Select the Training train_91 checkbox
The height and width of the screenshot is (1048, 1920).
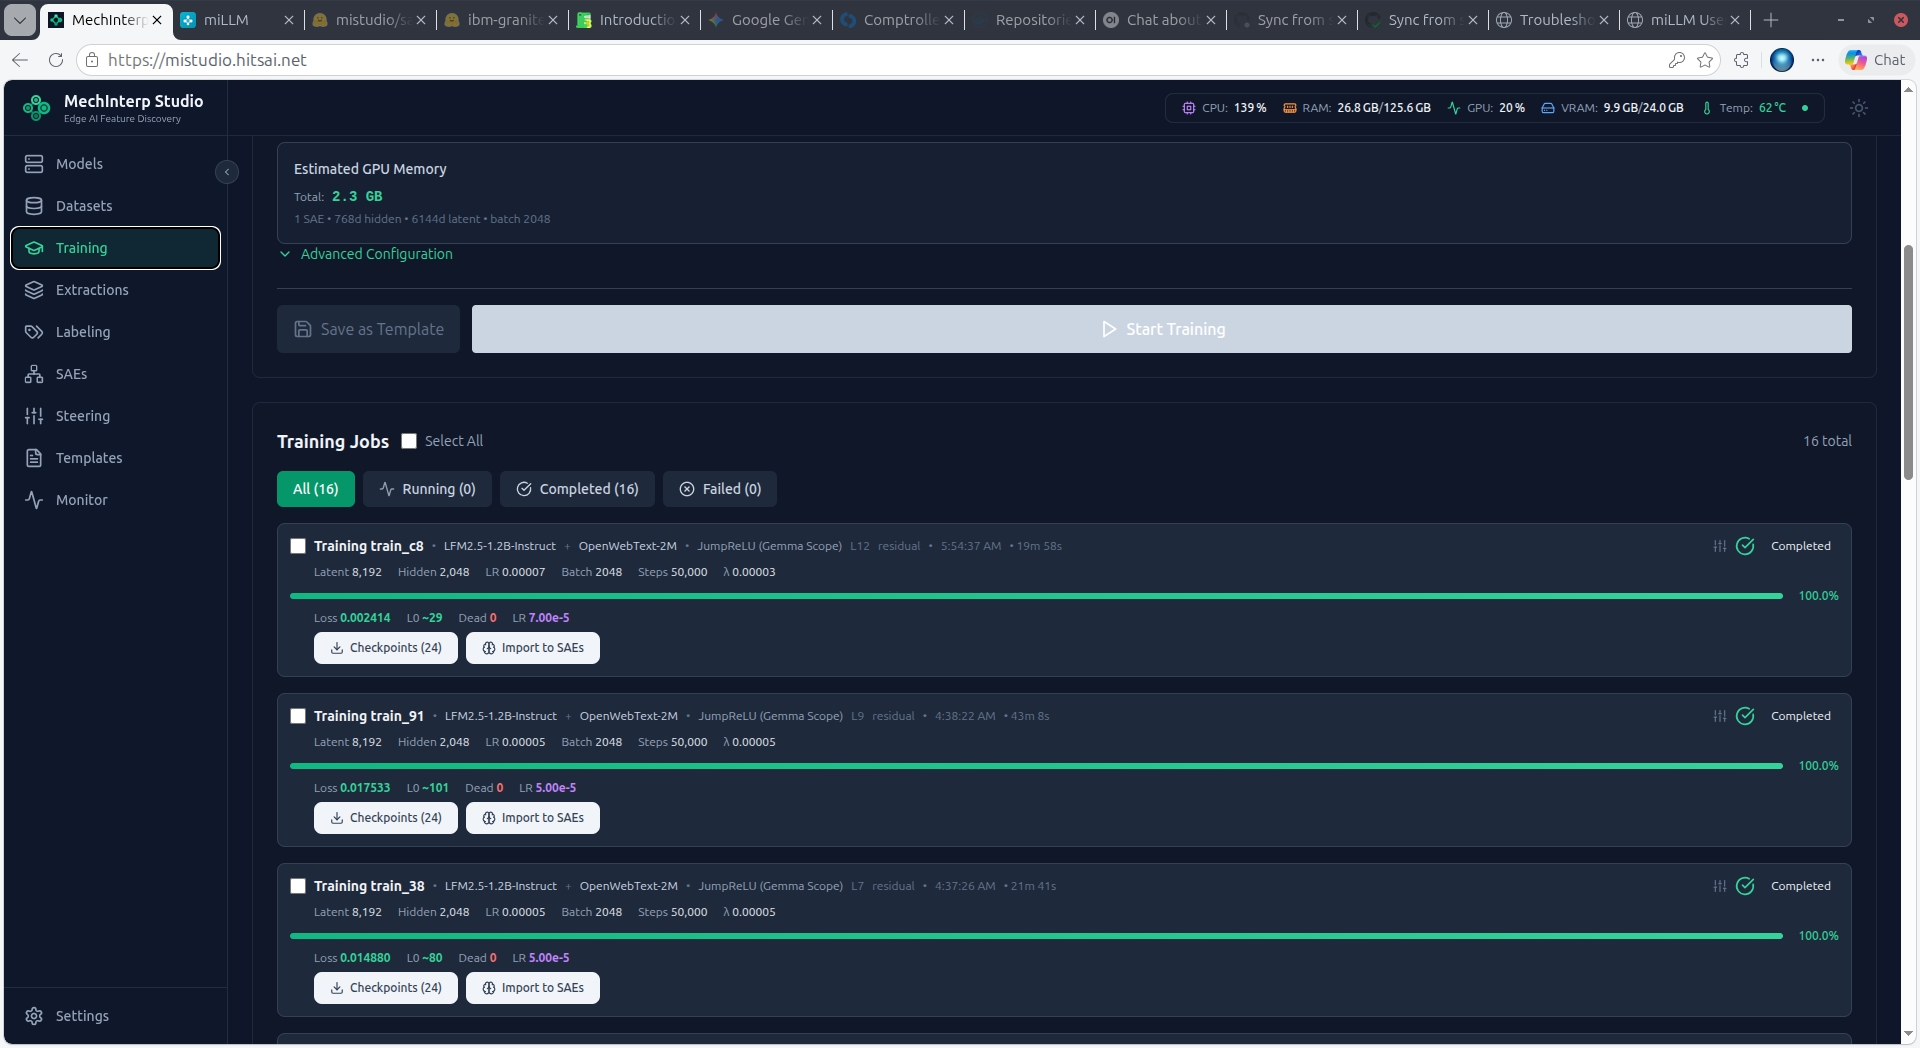click(x=298, y=716)
